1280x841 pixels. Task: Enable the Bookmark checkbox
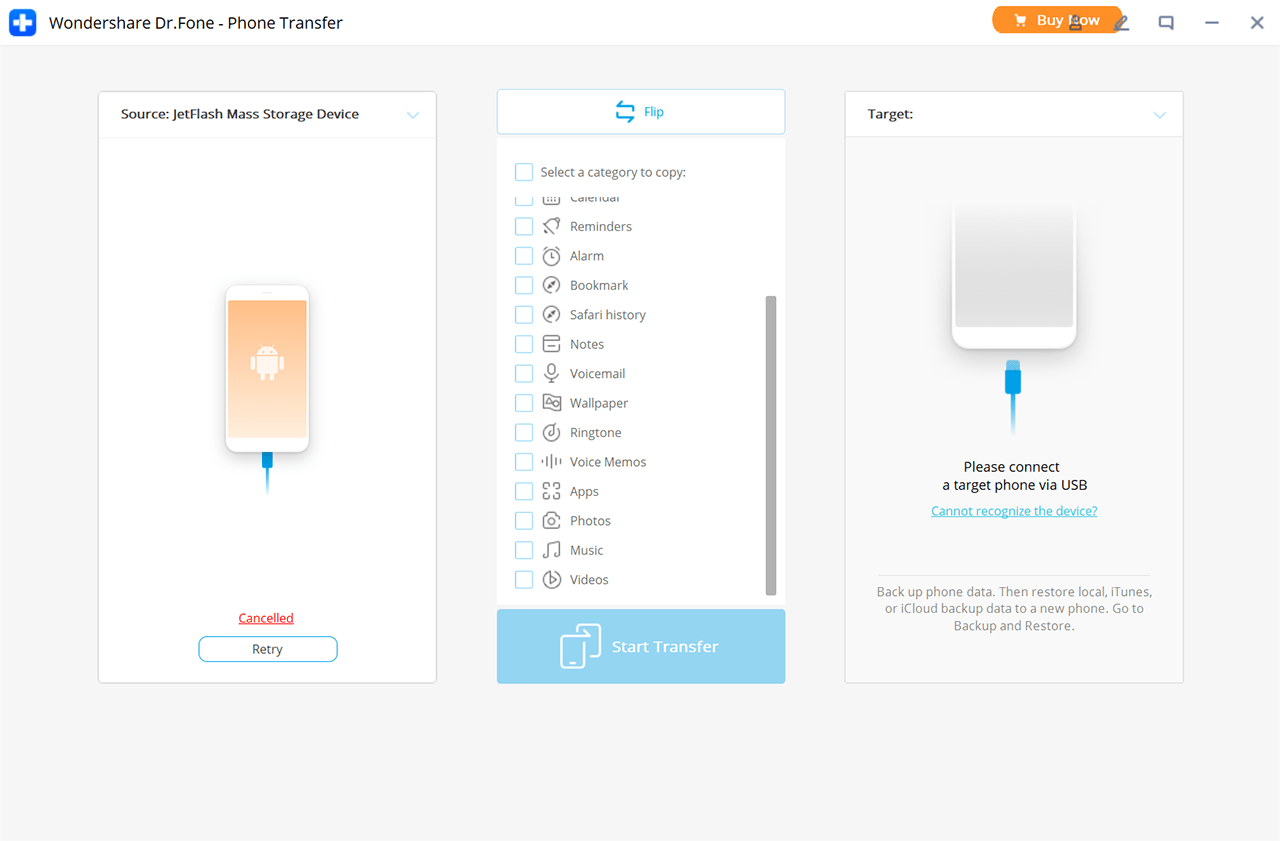click(x=524, y=285)
